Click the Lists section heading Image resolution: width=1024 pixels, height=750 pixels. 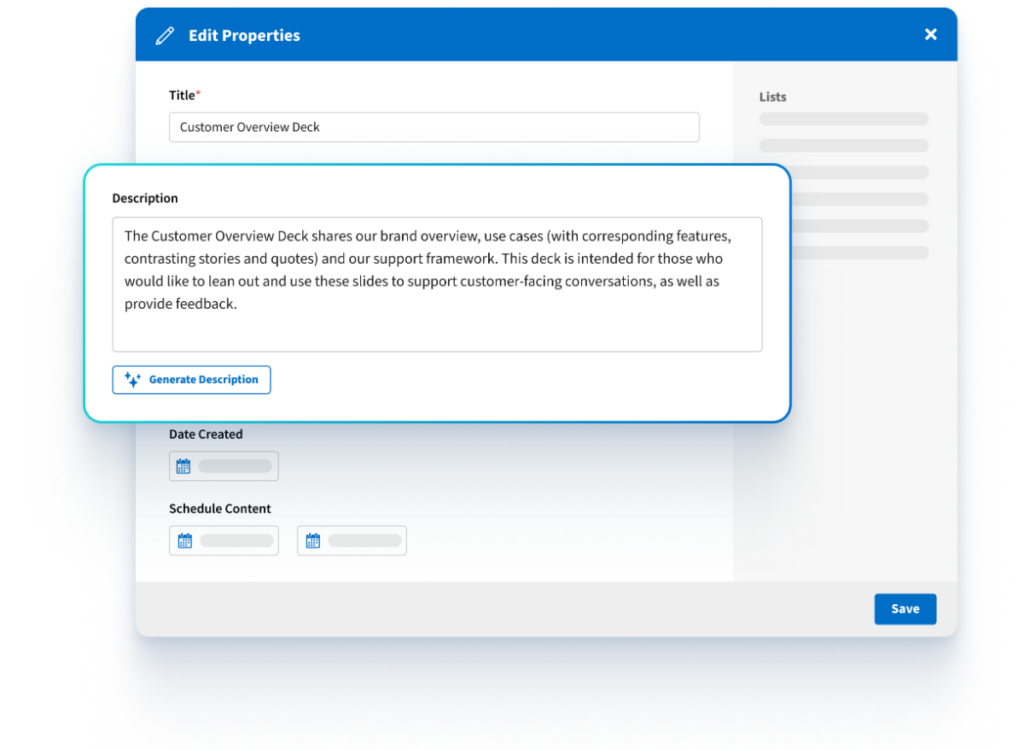click(772, 96)
